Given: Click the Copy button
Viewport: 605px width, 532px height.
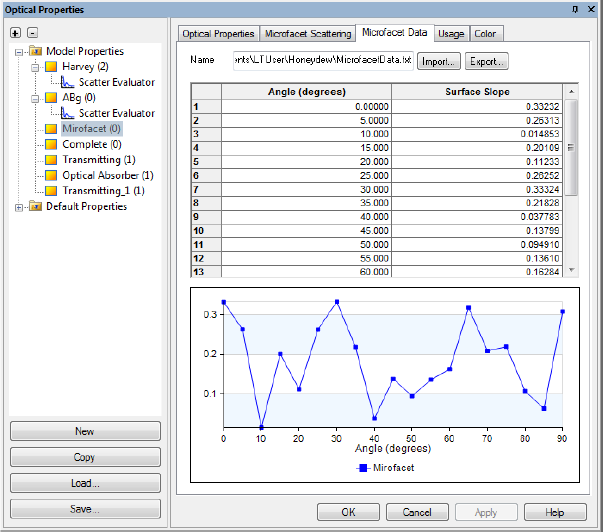Looking at the screenshot, I should [x=85, y=457].
